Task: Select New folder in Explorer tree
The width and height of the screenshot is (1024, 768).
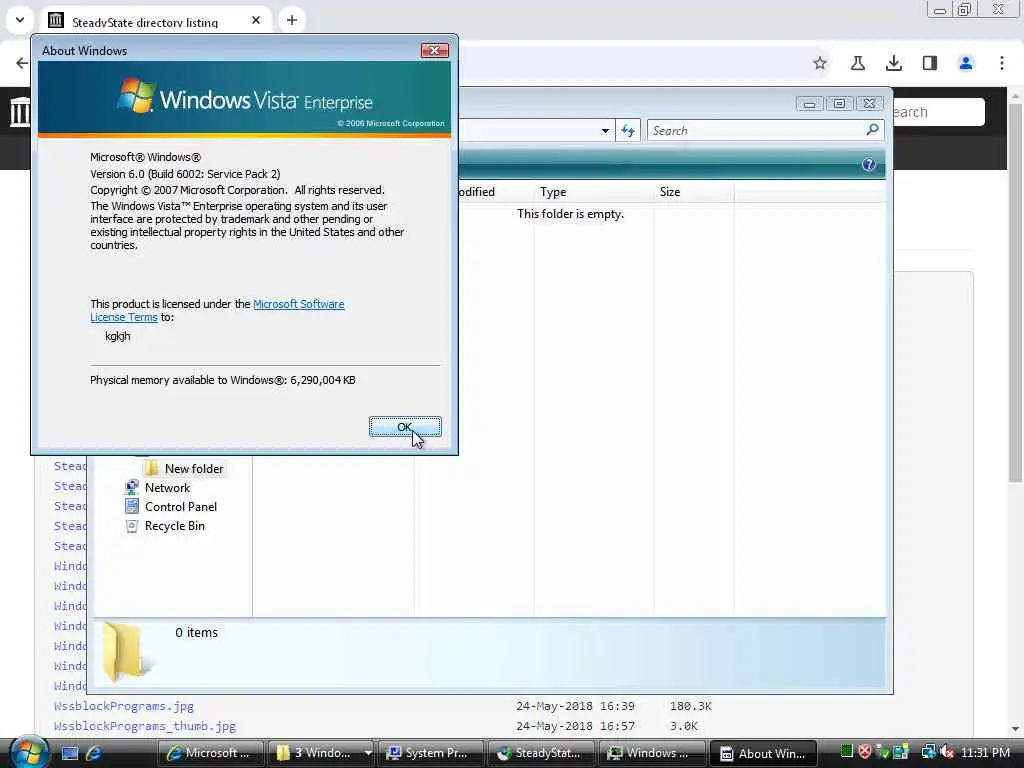Action: pos(194,469)
